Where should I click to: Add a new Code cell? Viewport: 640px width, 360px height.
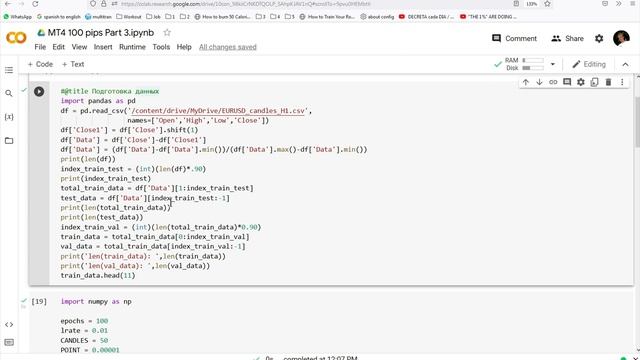(40, 64)
